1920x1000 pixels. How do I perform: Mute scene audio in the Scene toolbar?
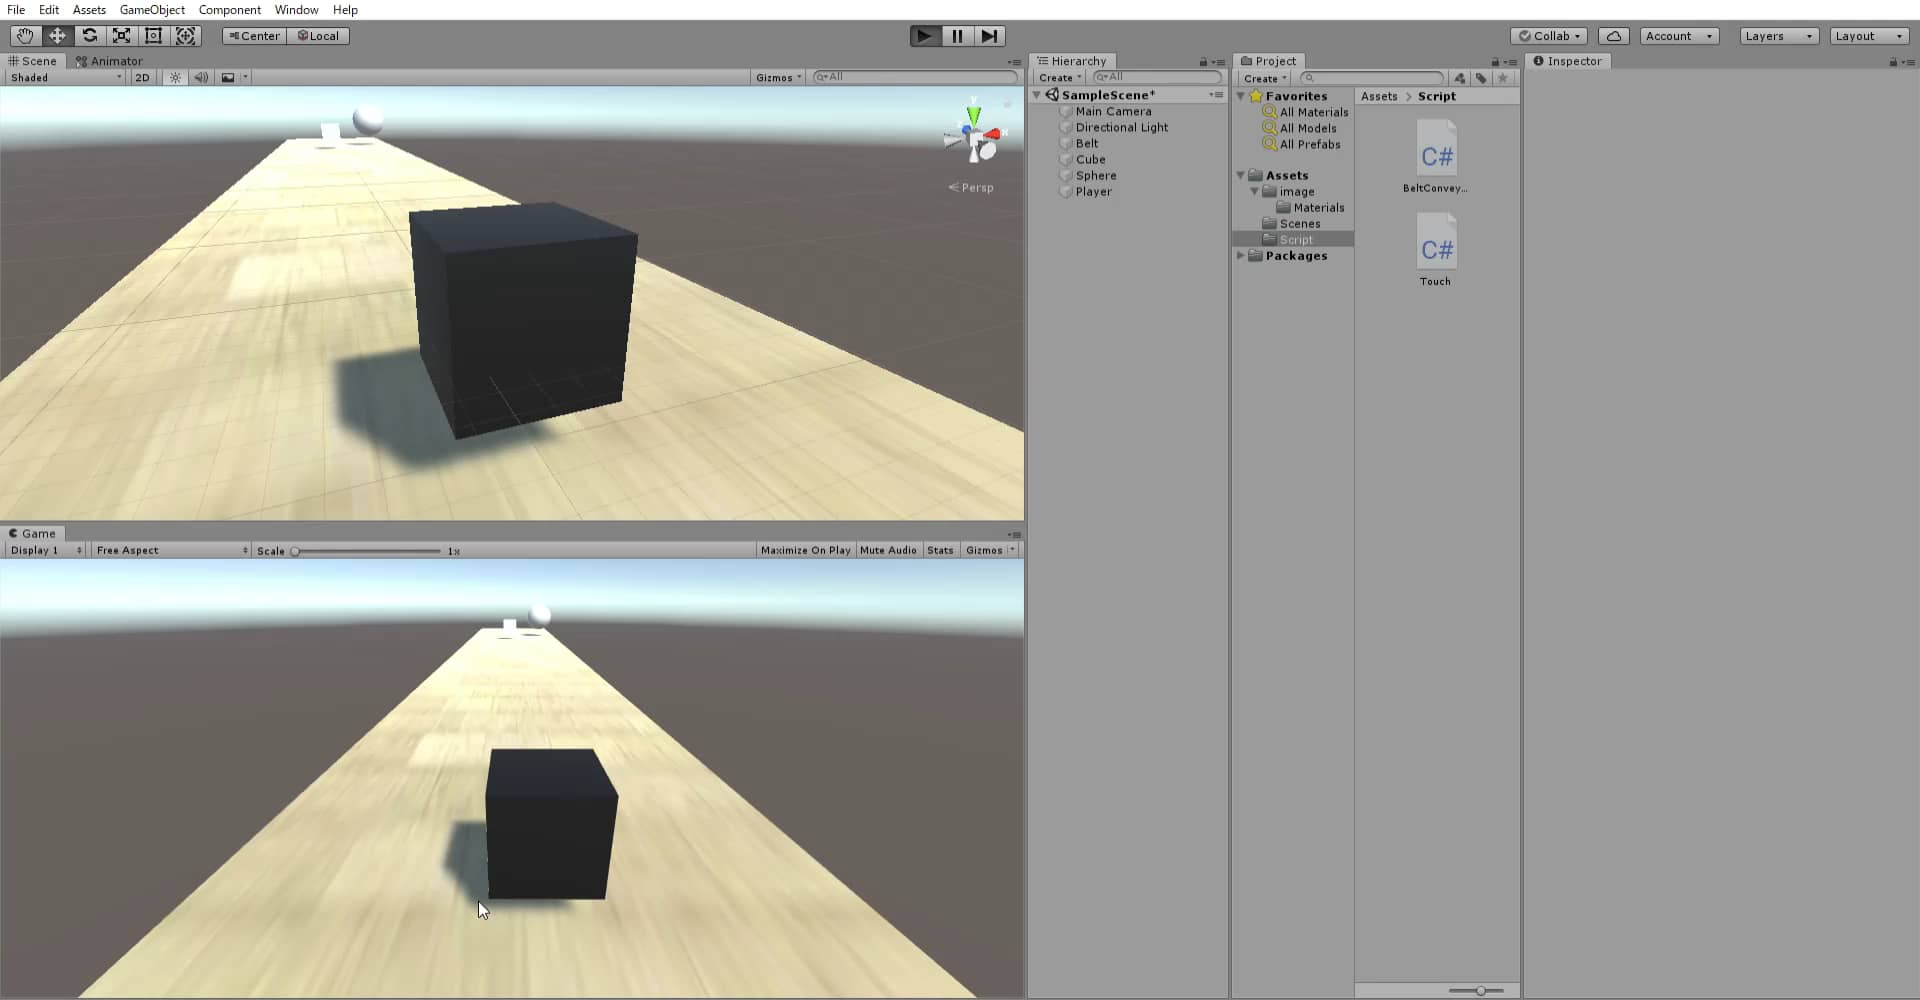202,77
